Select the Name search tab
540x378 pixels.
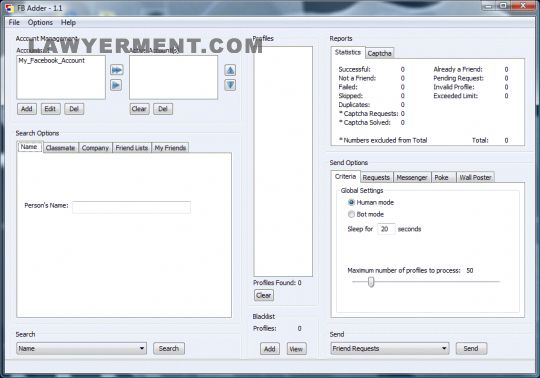pyautogui.click(x=29, y=147)
